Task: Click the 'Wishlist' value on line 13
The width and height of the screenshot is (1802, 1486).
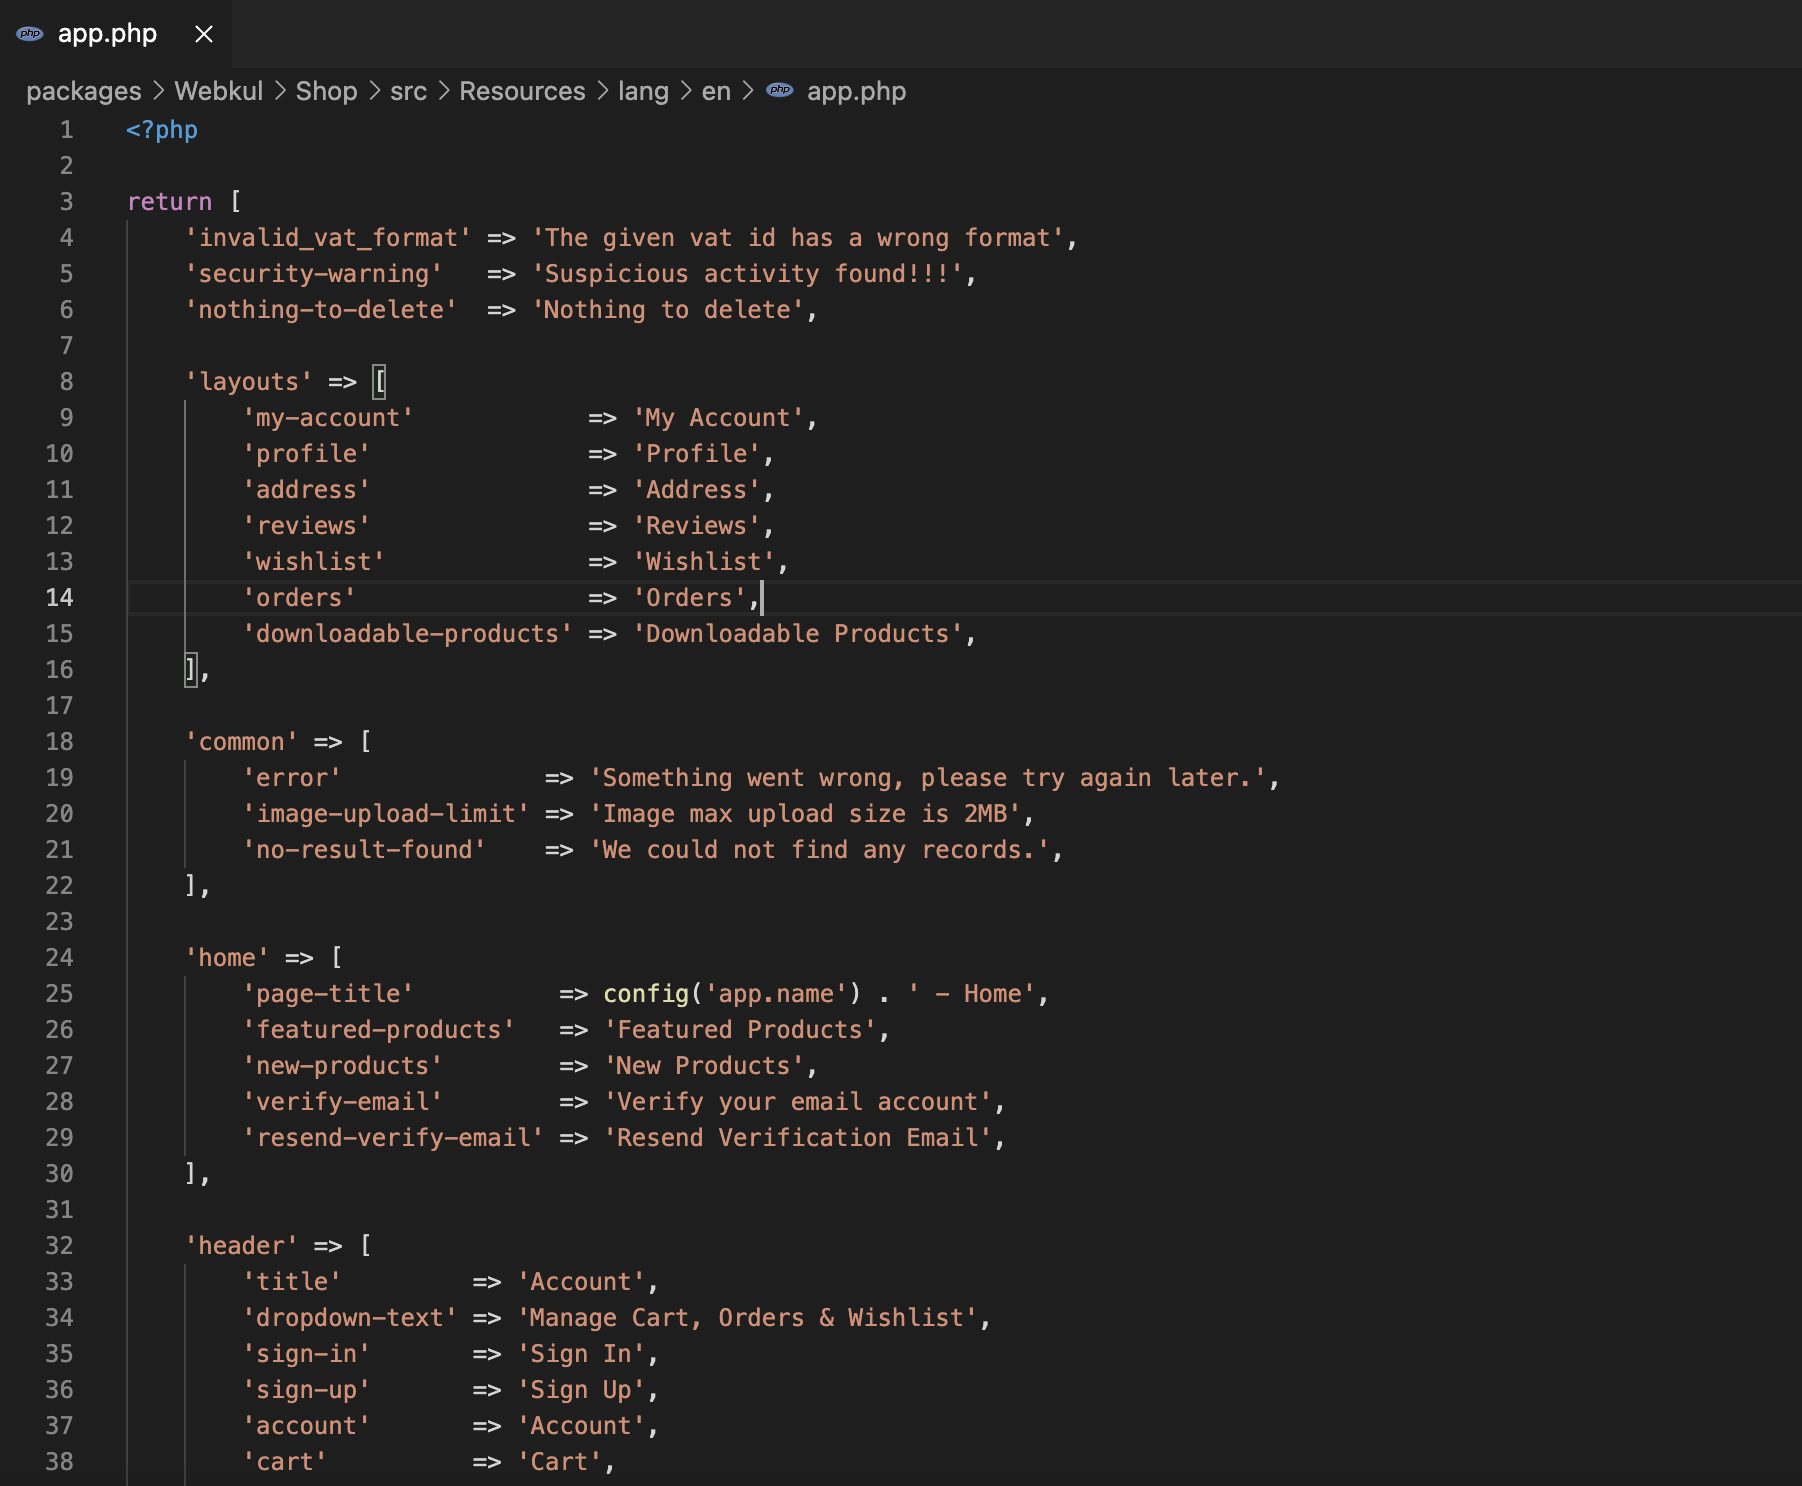Action: point(704,562)
